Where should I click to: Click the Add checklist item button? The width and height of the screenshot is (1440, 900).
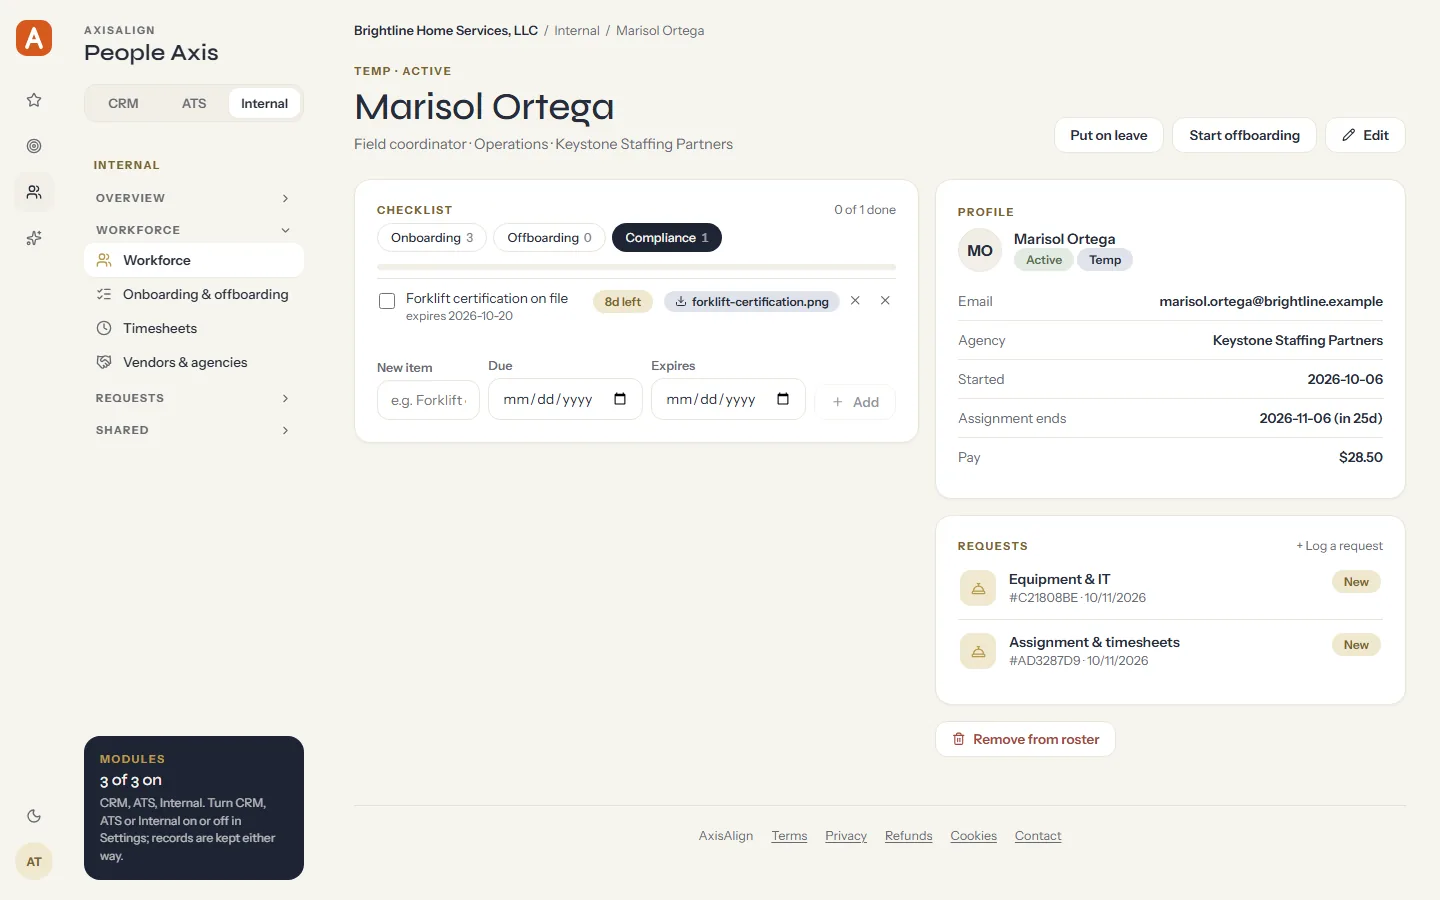(855, 402)
